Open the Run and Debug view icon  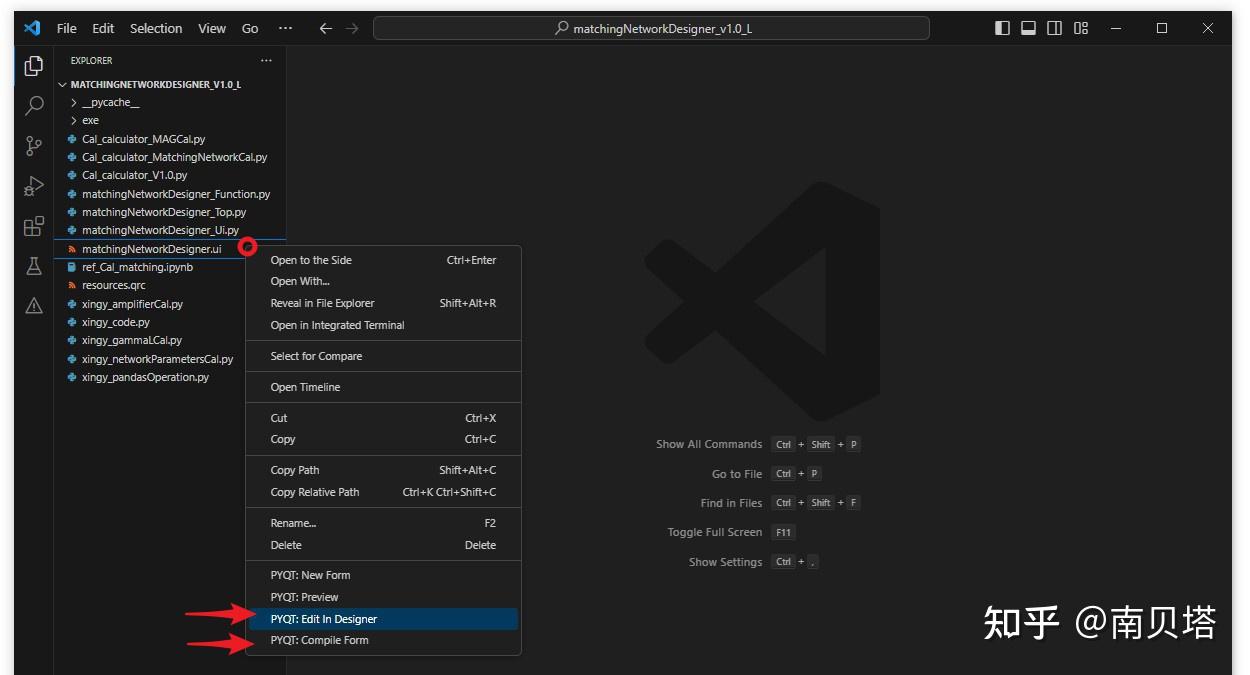(x=34, y=186)
